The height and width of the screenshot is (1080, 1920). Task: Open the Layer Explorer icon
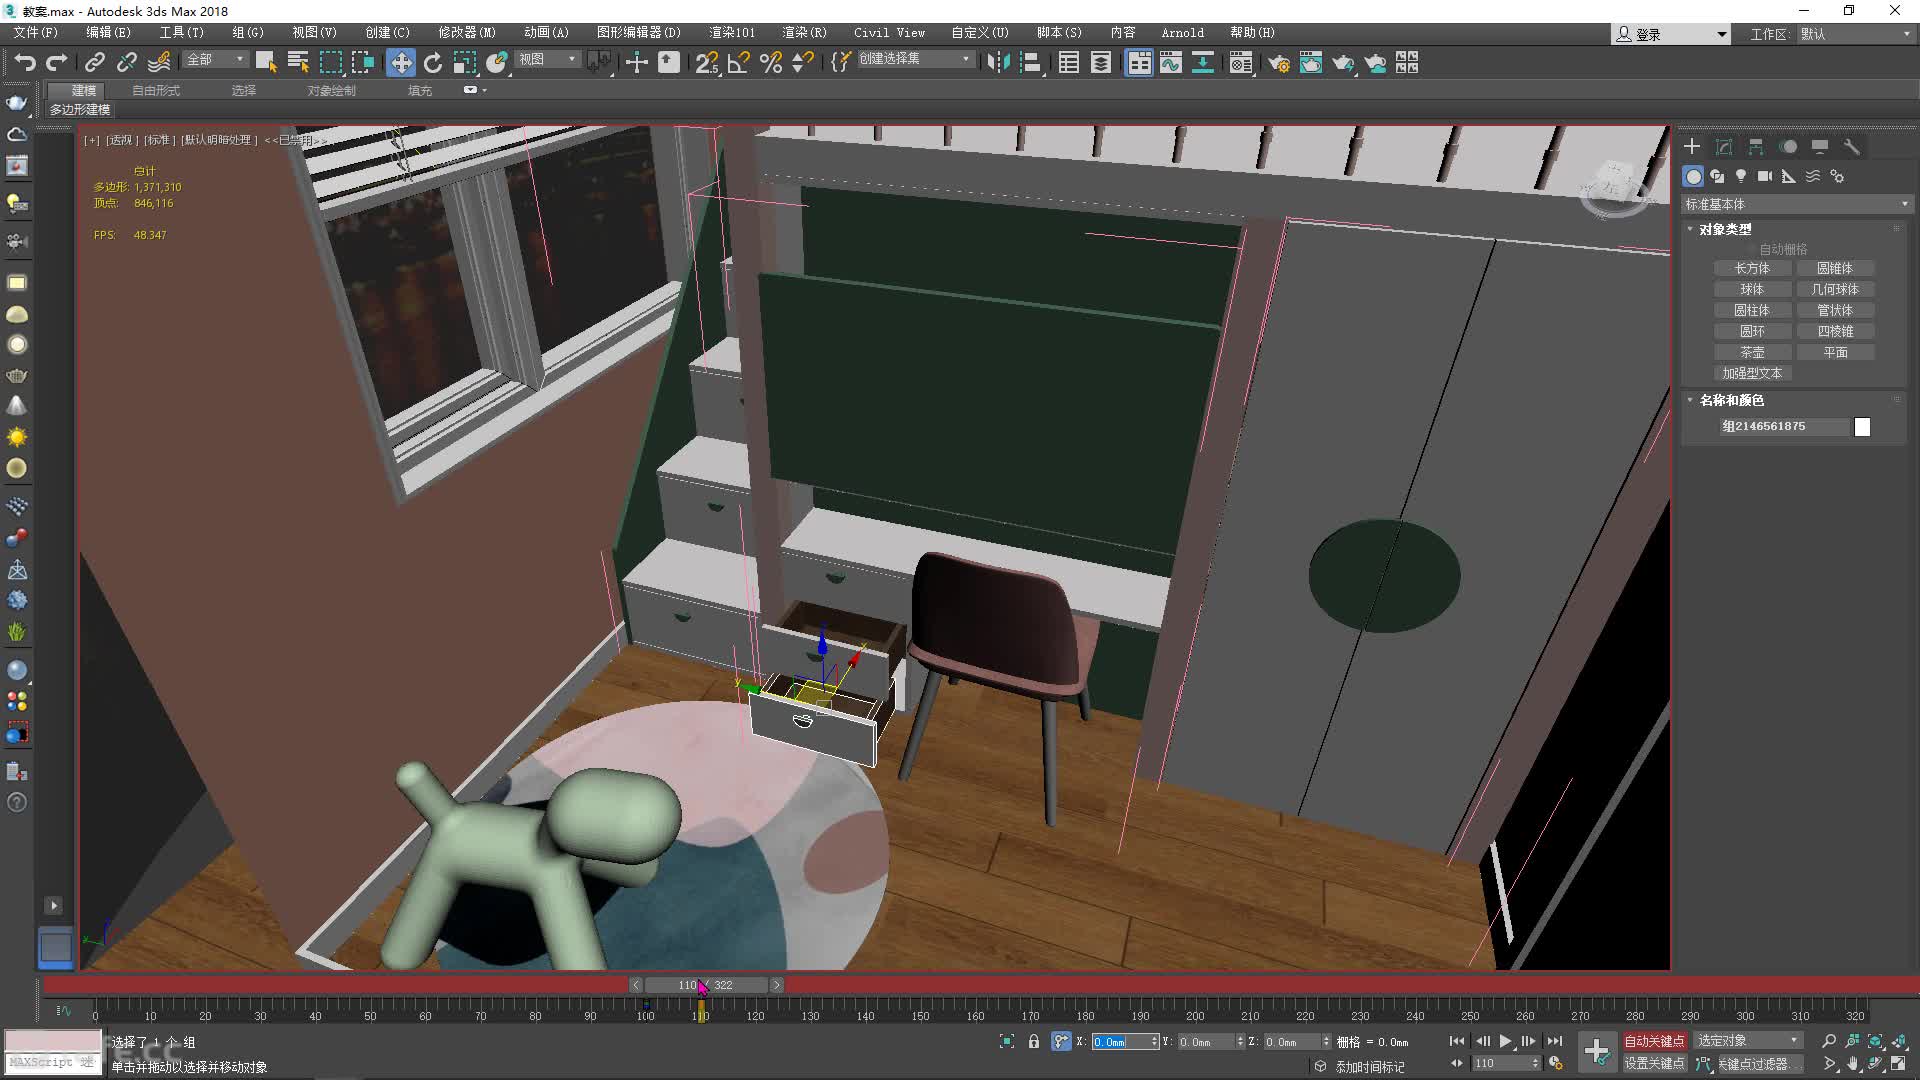click(x=1101, y=63)
